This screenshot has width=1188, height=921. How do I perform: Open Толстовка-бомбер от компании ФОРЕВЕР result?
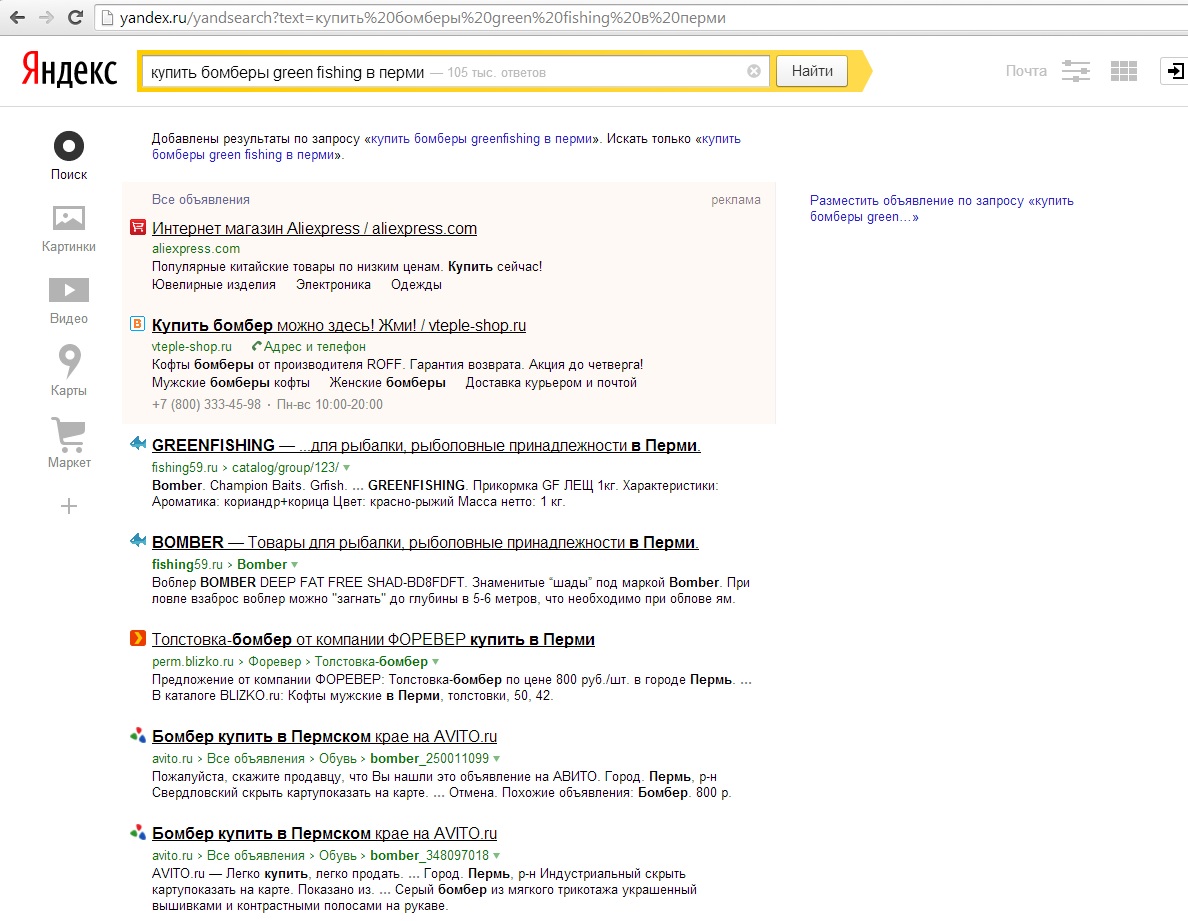click(373, 639)
